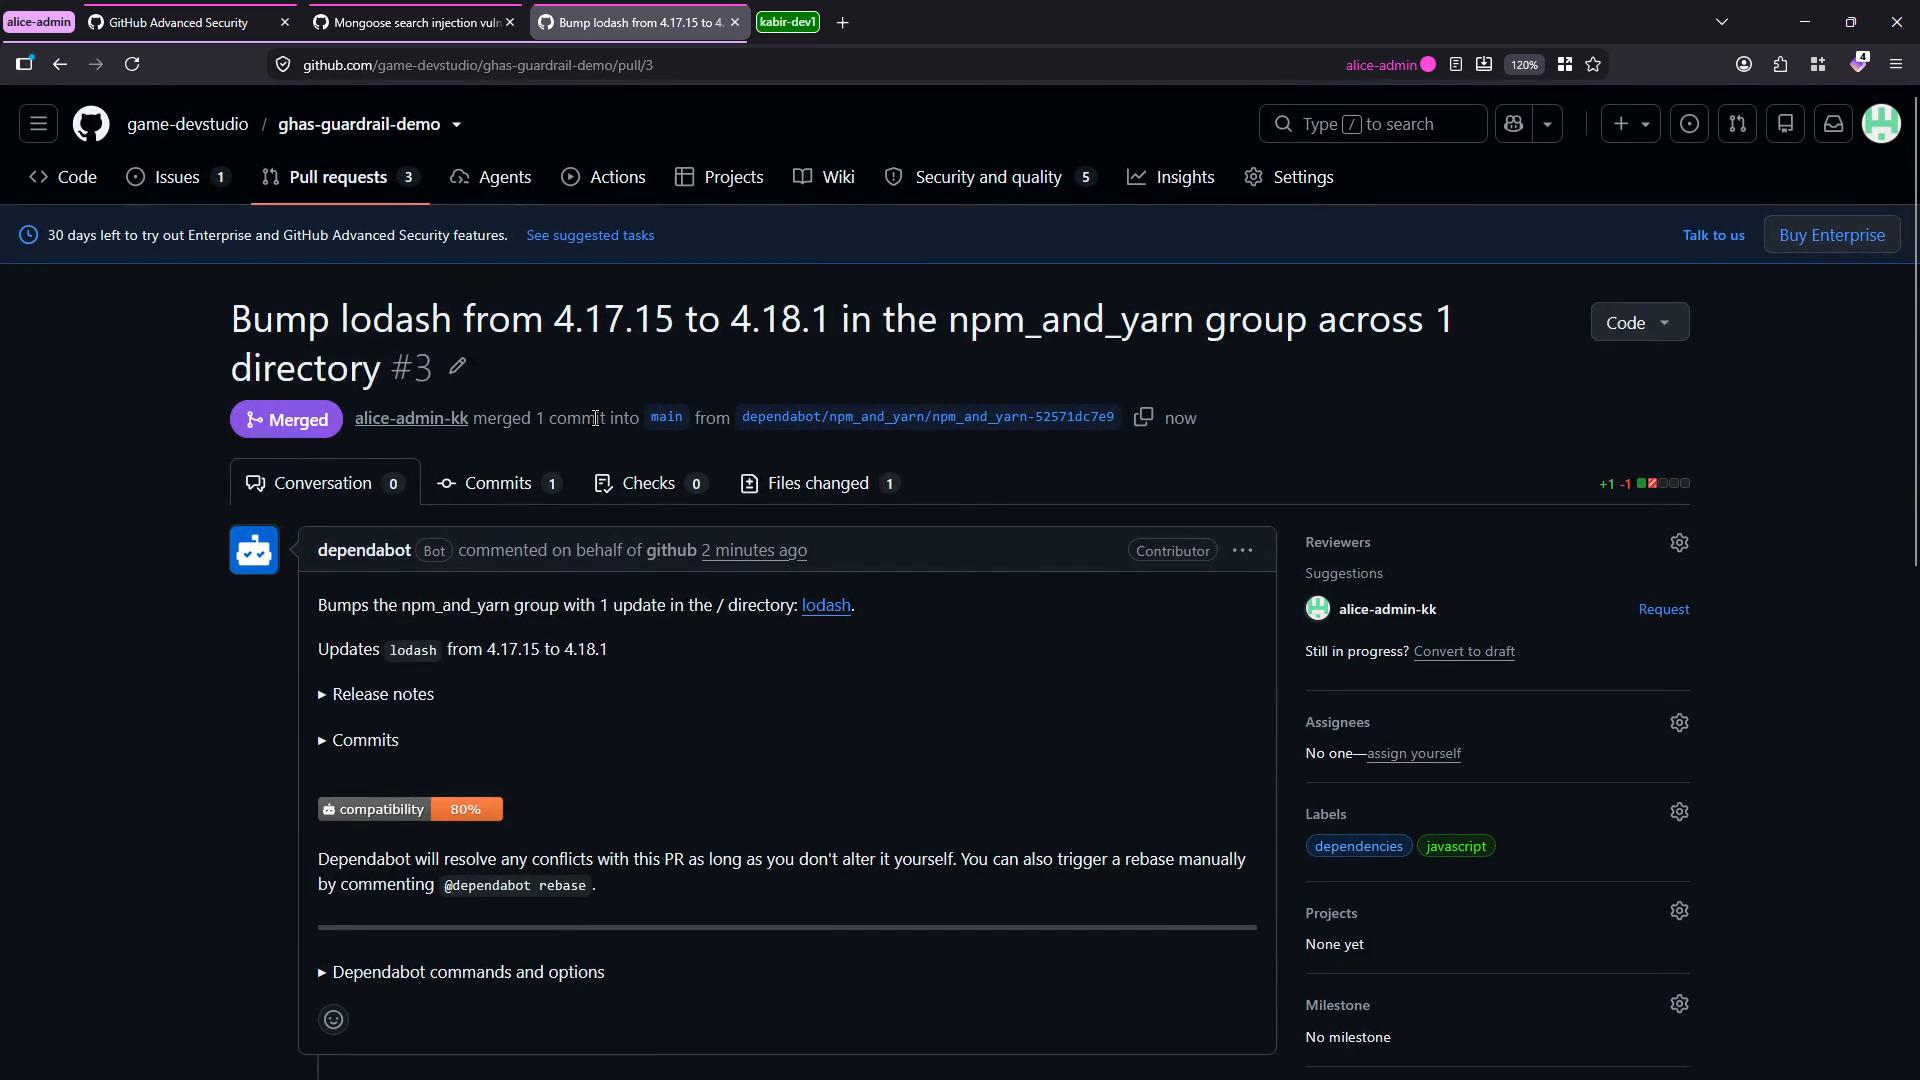1920x1080 pixels.
Task: Expand the Release notes section
Action: (376, 694)
